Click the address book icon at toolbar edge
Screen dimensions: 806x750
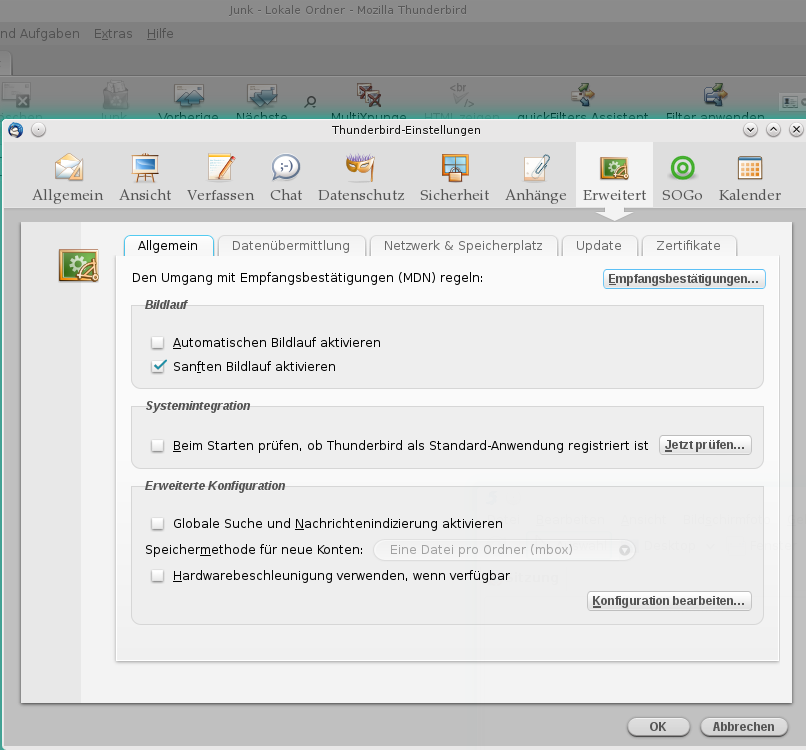[792, 102]
